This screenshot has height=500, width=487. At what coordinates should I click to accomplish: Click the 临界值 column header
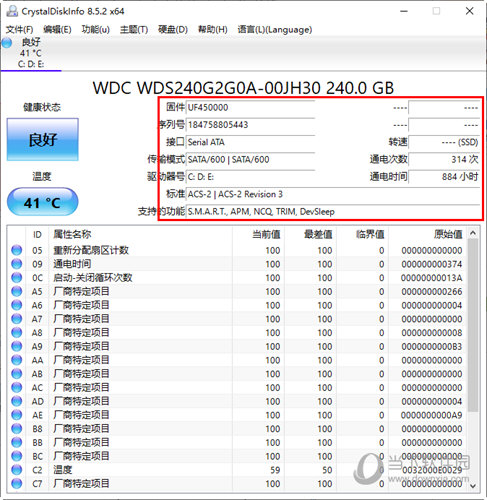point(362,235)
